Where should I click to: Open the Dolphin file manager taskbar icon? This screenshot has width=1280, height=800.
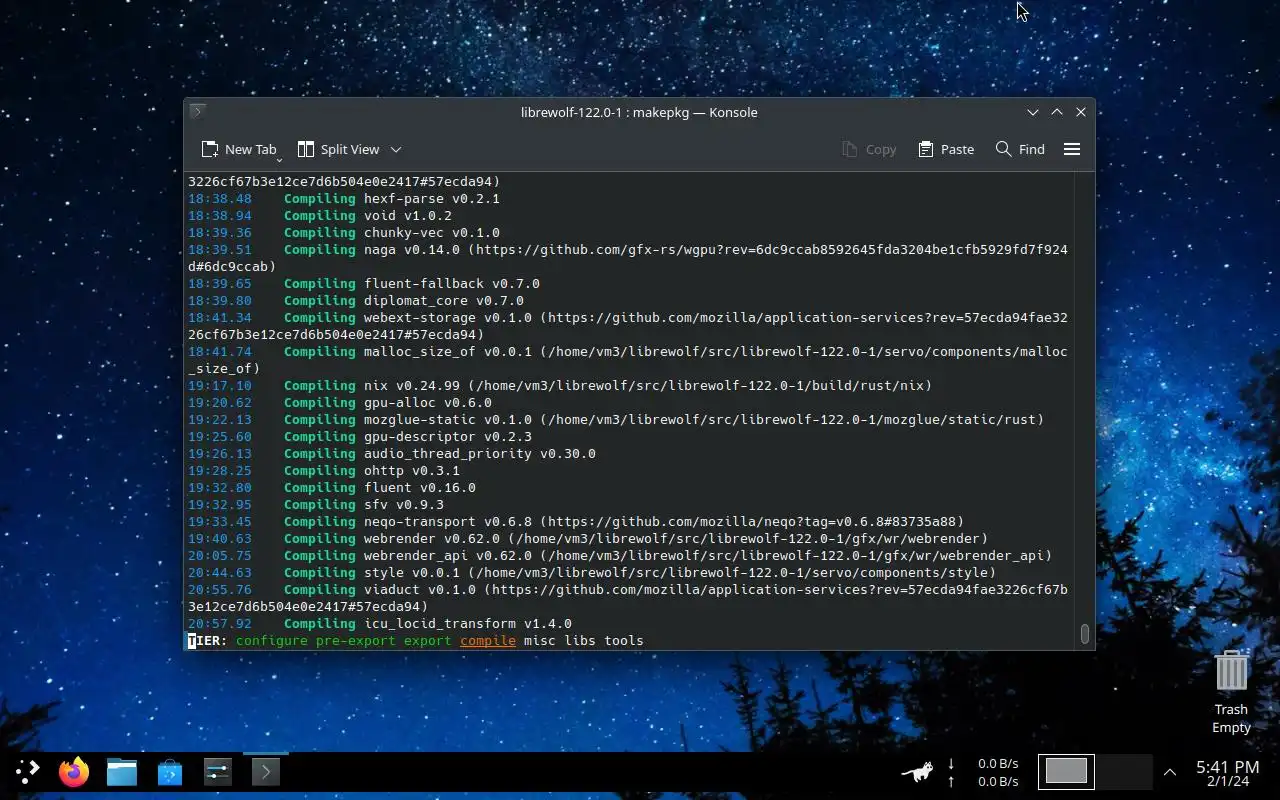coord(122,771)
